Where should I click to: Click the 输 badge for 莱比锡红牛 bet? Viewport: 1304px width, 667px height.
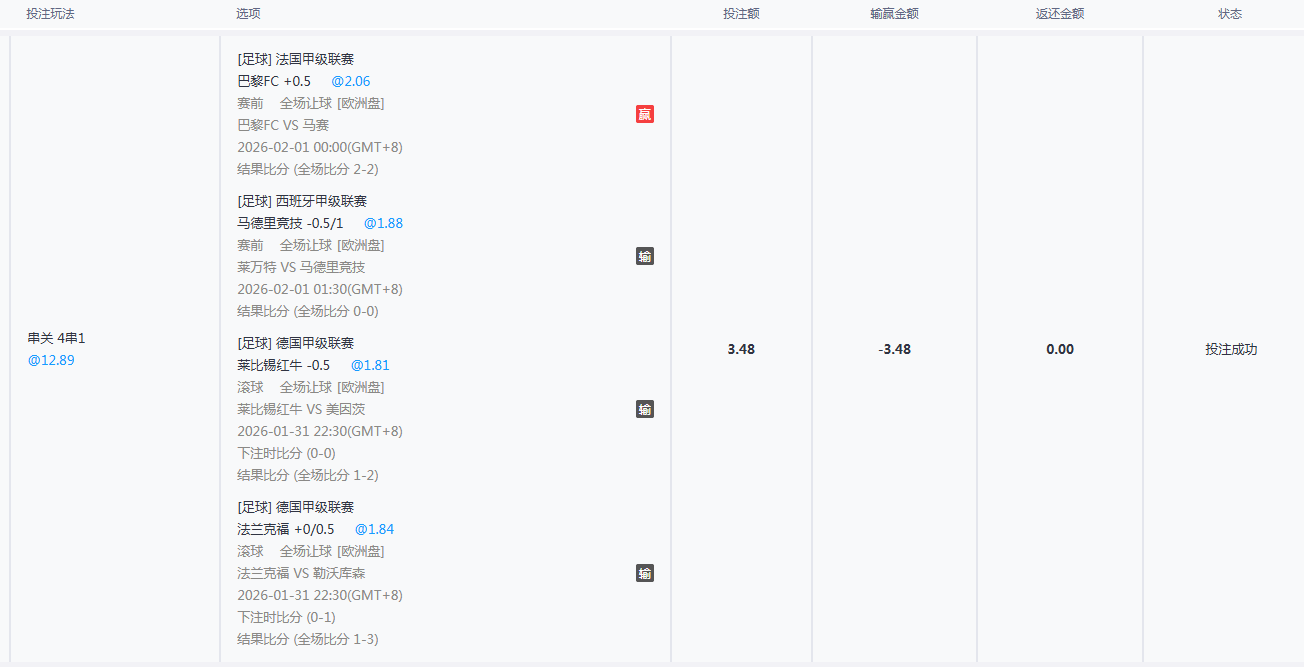(x=644, y=409)
